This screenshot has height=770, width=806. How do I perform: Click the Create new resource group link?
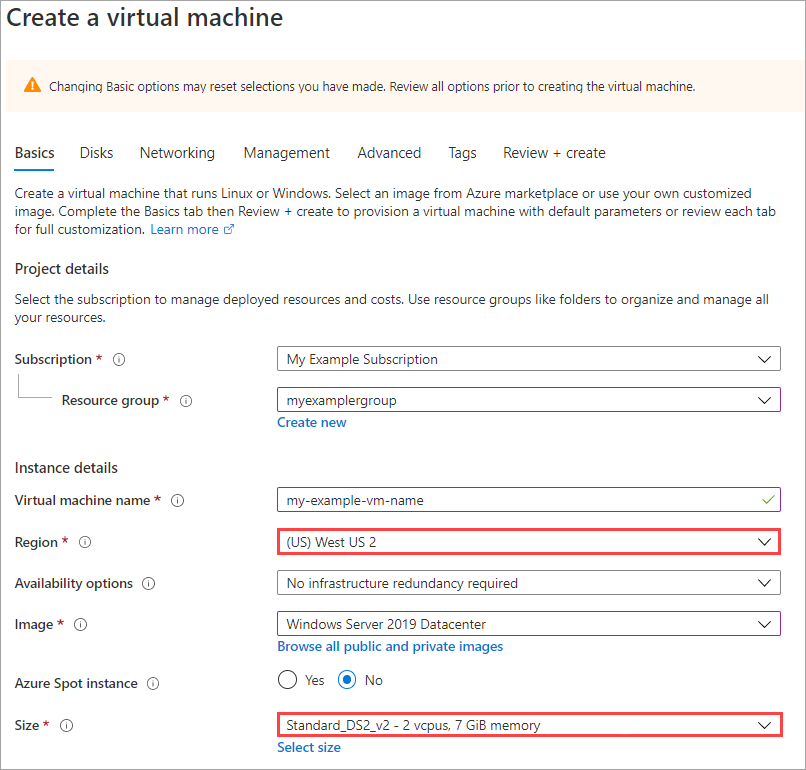tap(312, 422)
